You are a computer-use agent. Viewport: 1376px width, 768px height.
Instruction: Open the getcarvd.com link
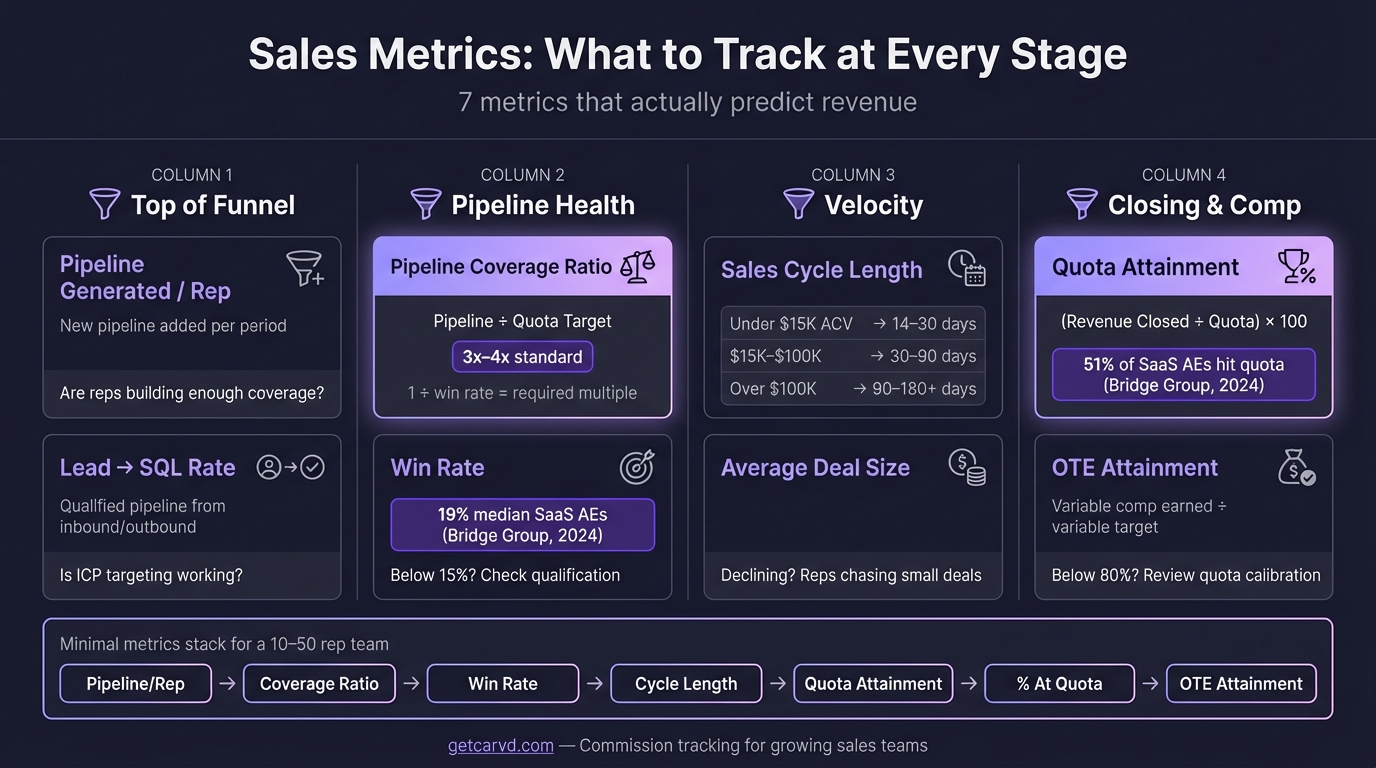click(501, 745)
